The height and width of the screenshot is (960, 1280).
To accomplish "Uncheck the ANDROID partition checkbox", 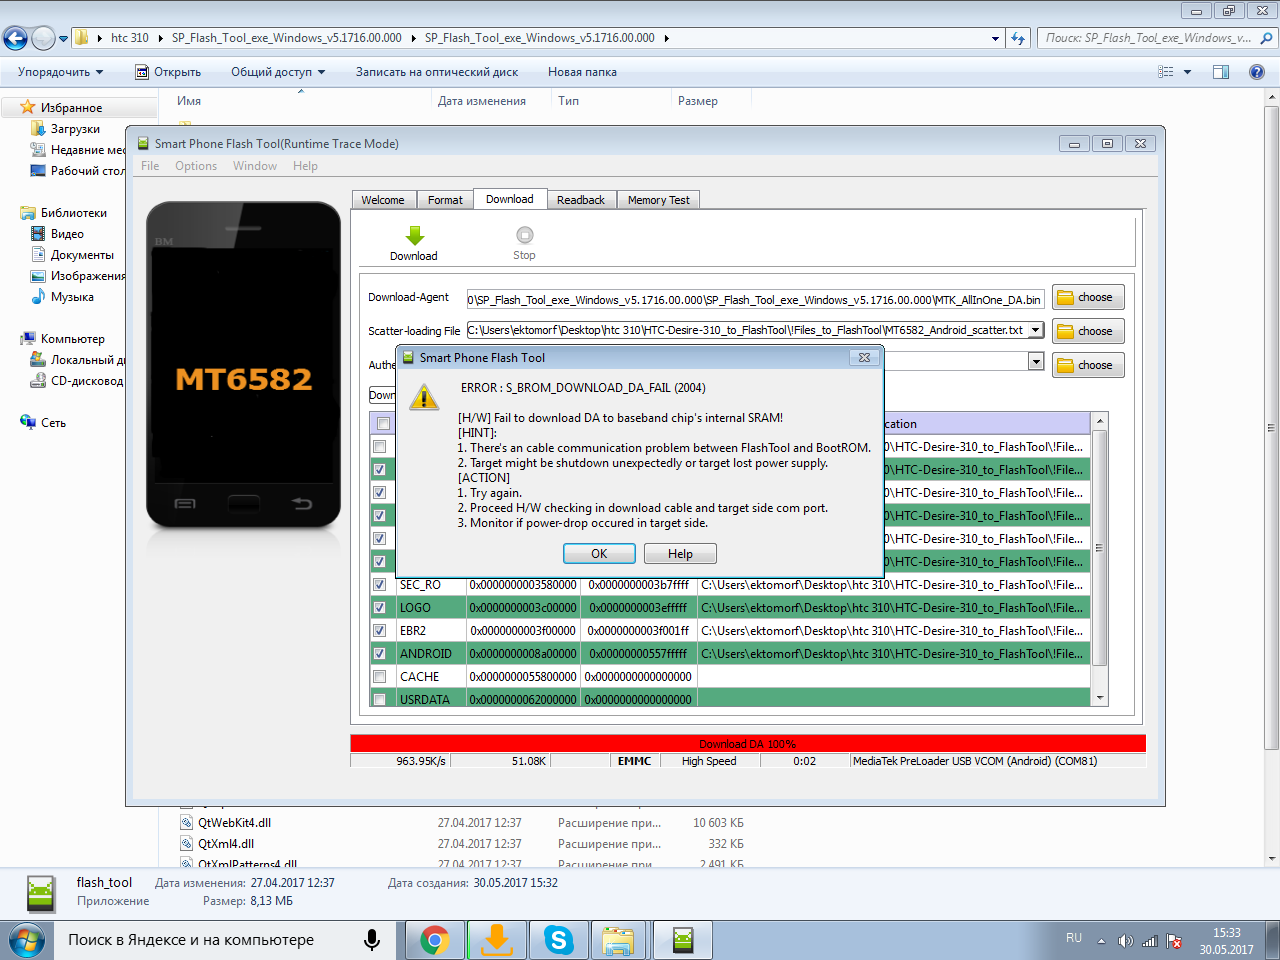I will pos(380,654).
